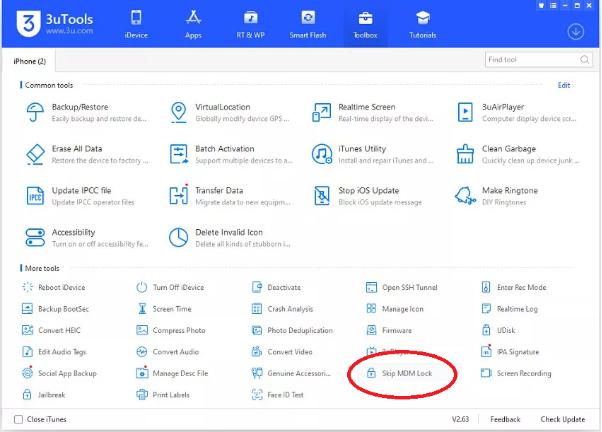602x432 pixels.
Task: Select the Erase All Data tool
Action: point(86,154)
